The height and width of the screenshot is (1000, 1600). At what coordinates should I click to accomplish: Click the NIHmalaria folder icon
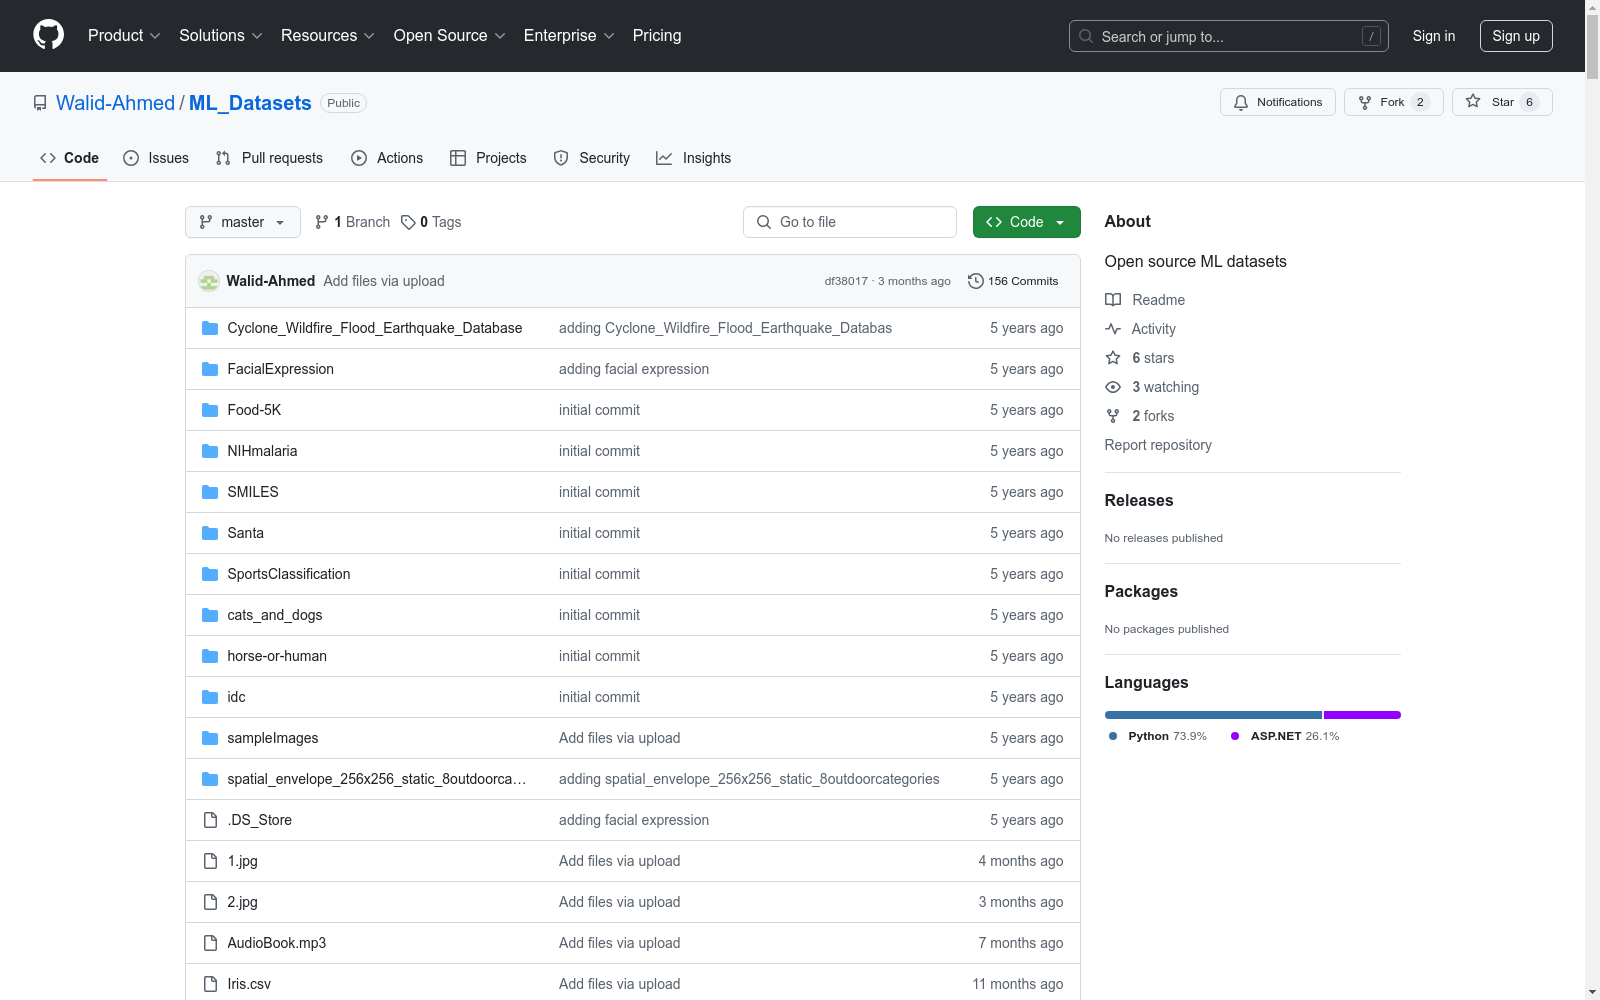point(210,451)
